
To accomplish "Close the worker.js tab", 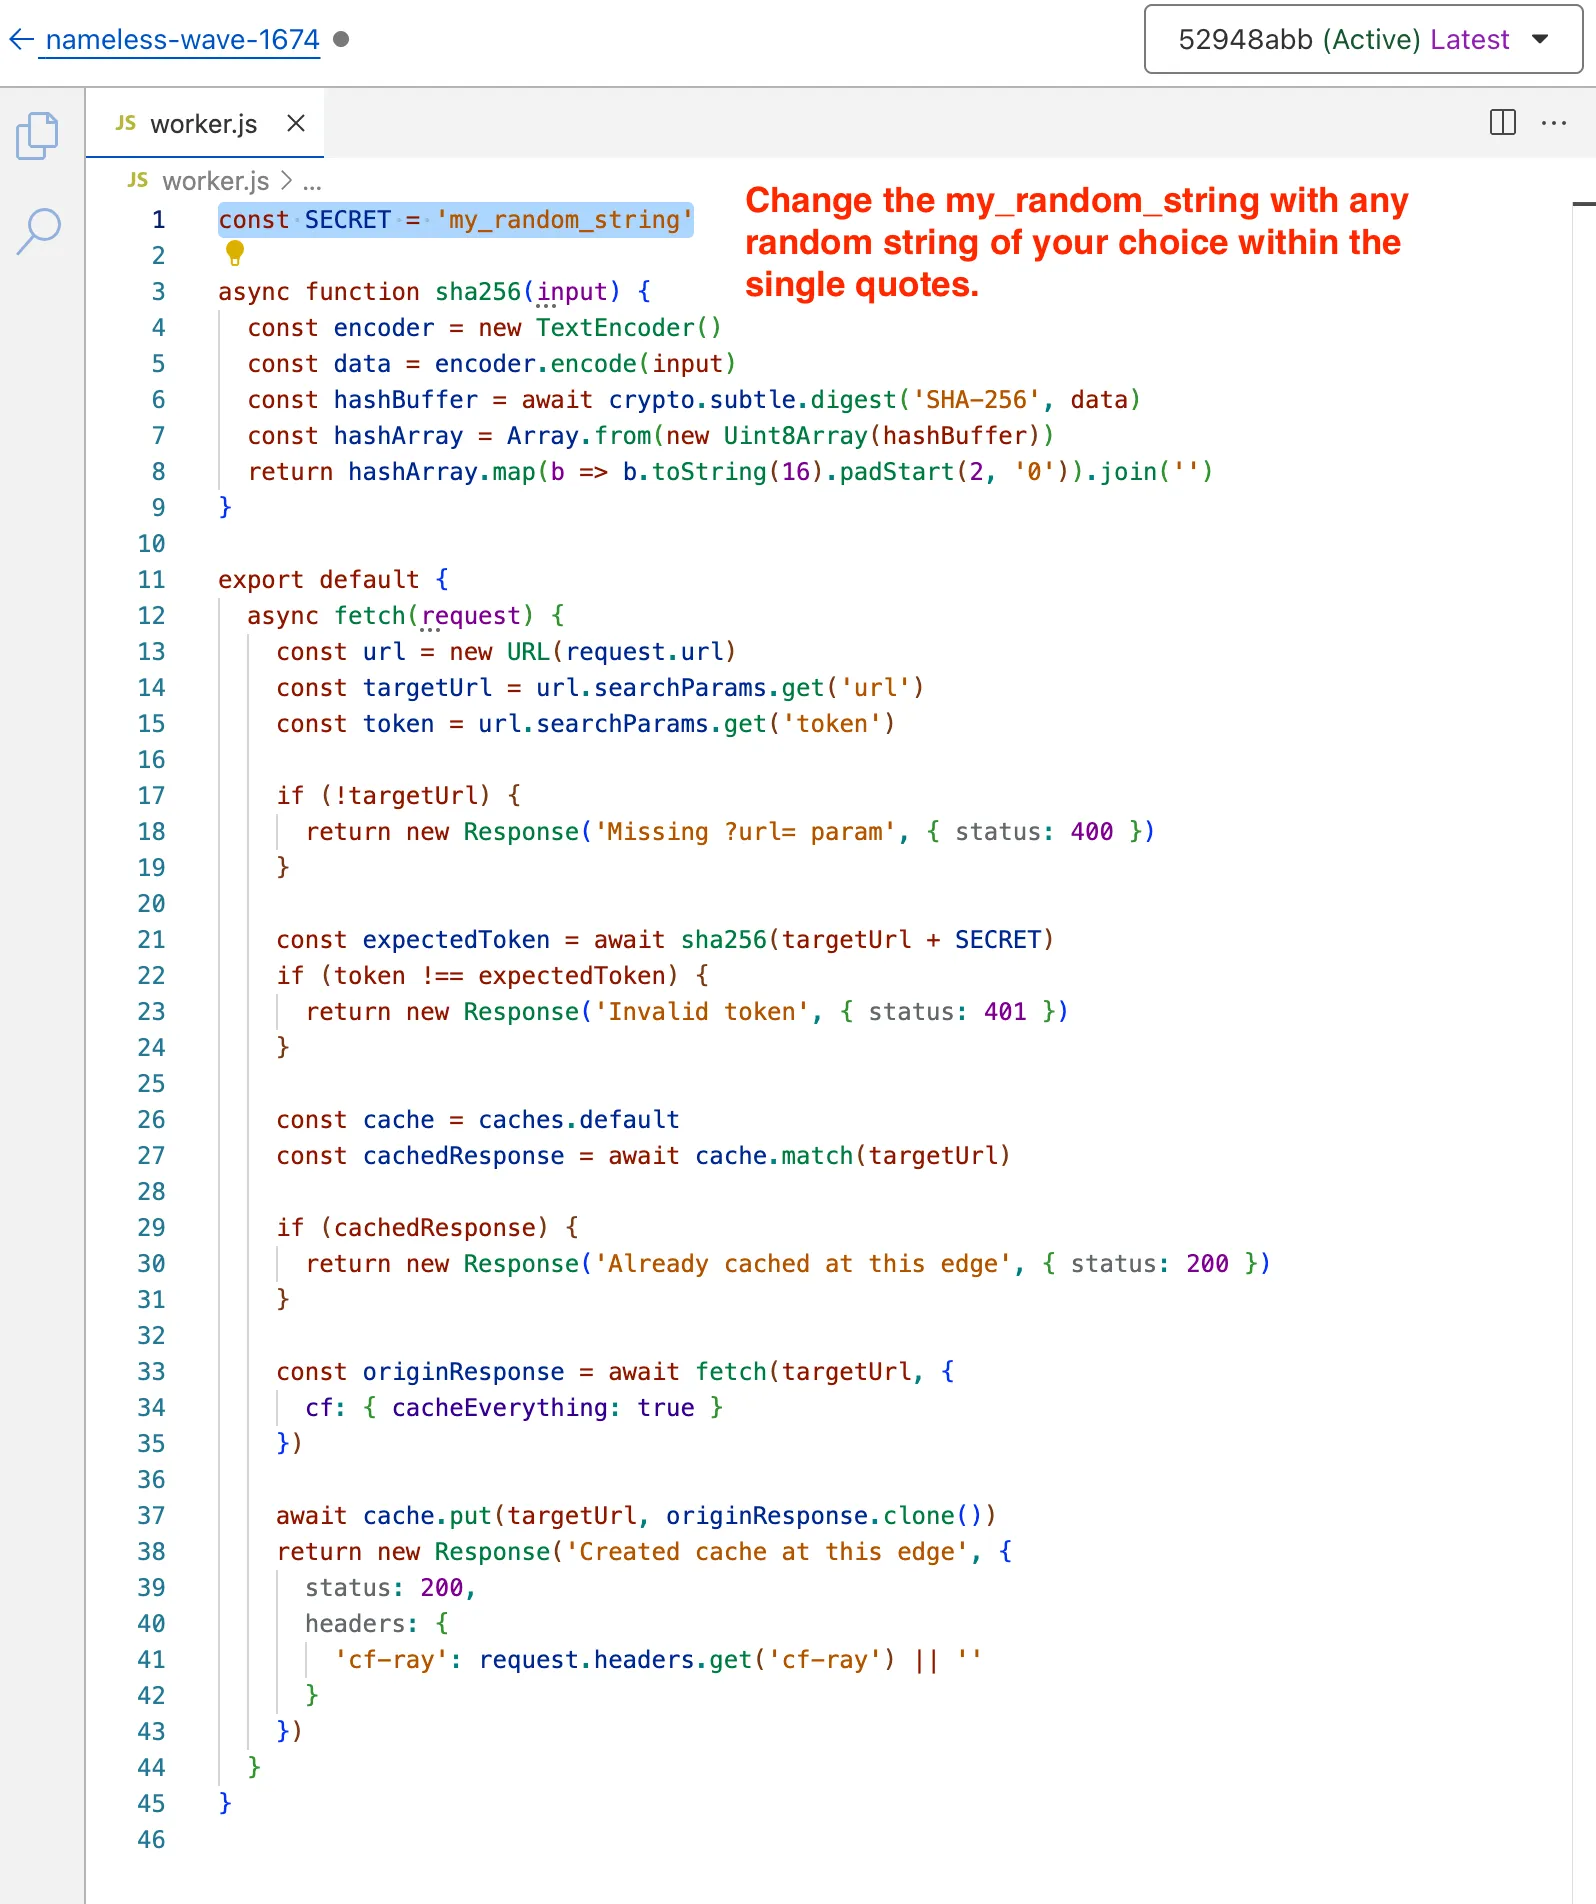I will [x=296, y=123].
